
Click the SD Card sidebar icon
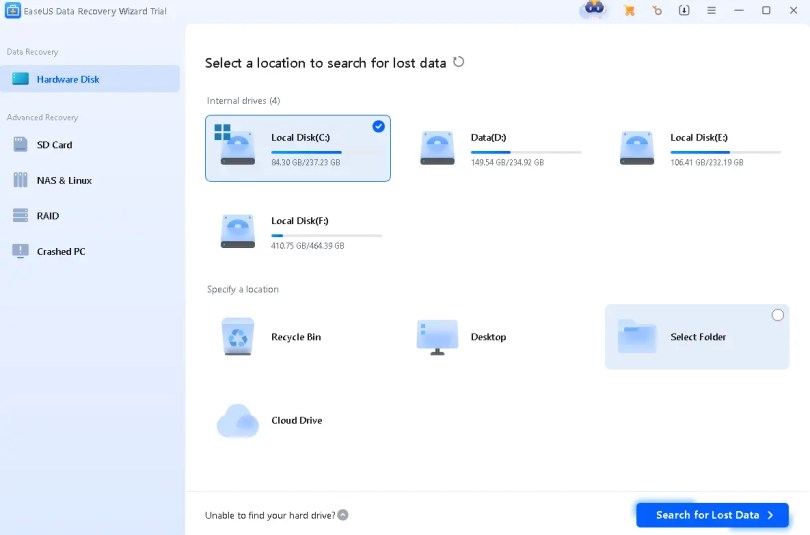click(20, 144)
